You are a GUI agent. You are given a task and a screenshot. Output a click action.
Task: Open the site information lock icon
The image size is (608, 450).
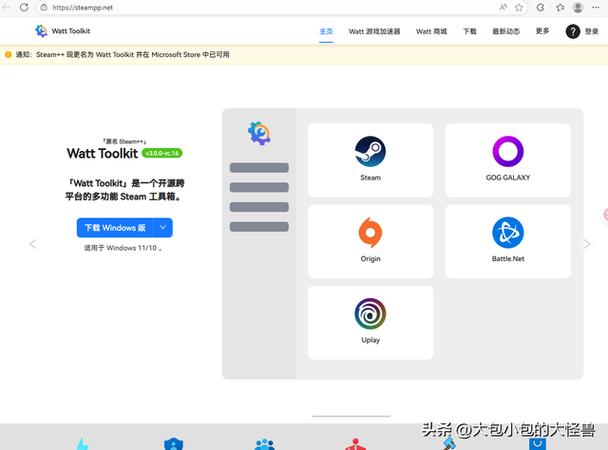click(44, 7)
